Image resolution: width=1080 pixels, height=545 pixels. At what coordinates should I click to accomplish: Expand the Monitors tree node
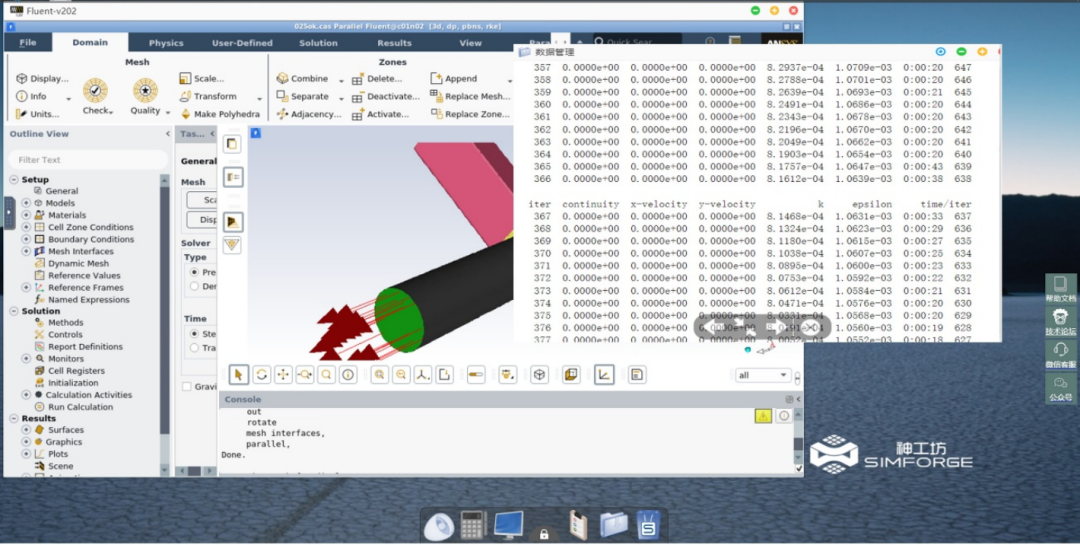[x=26, y=359]
